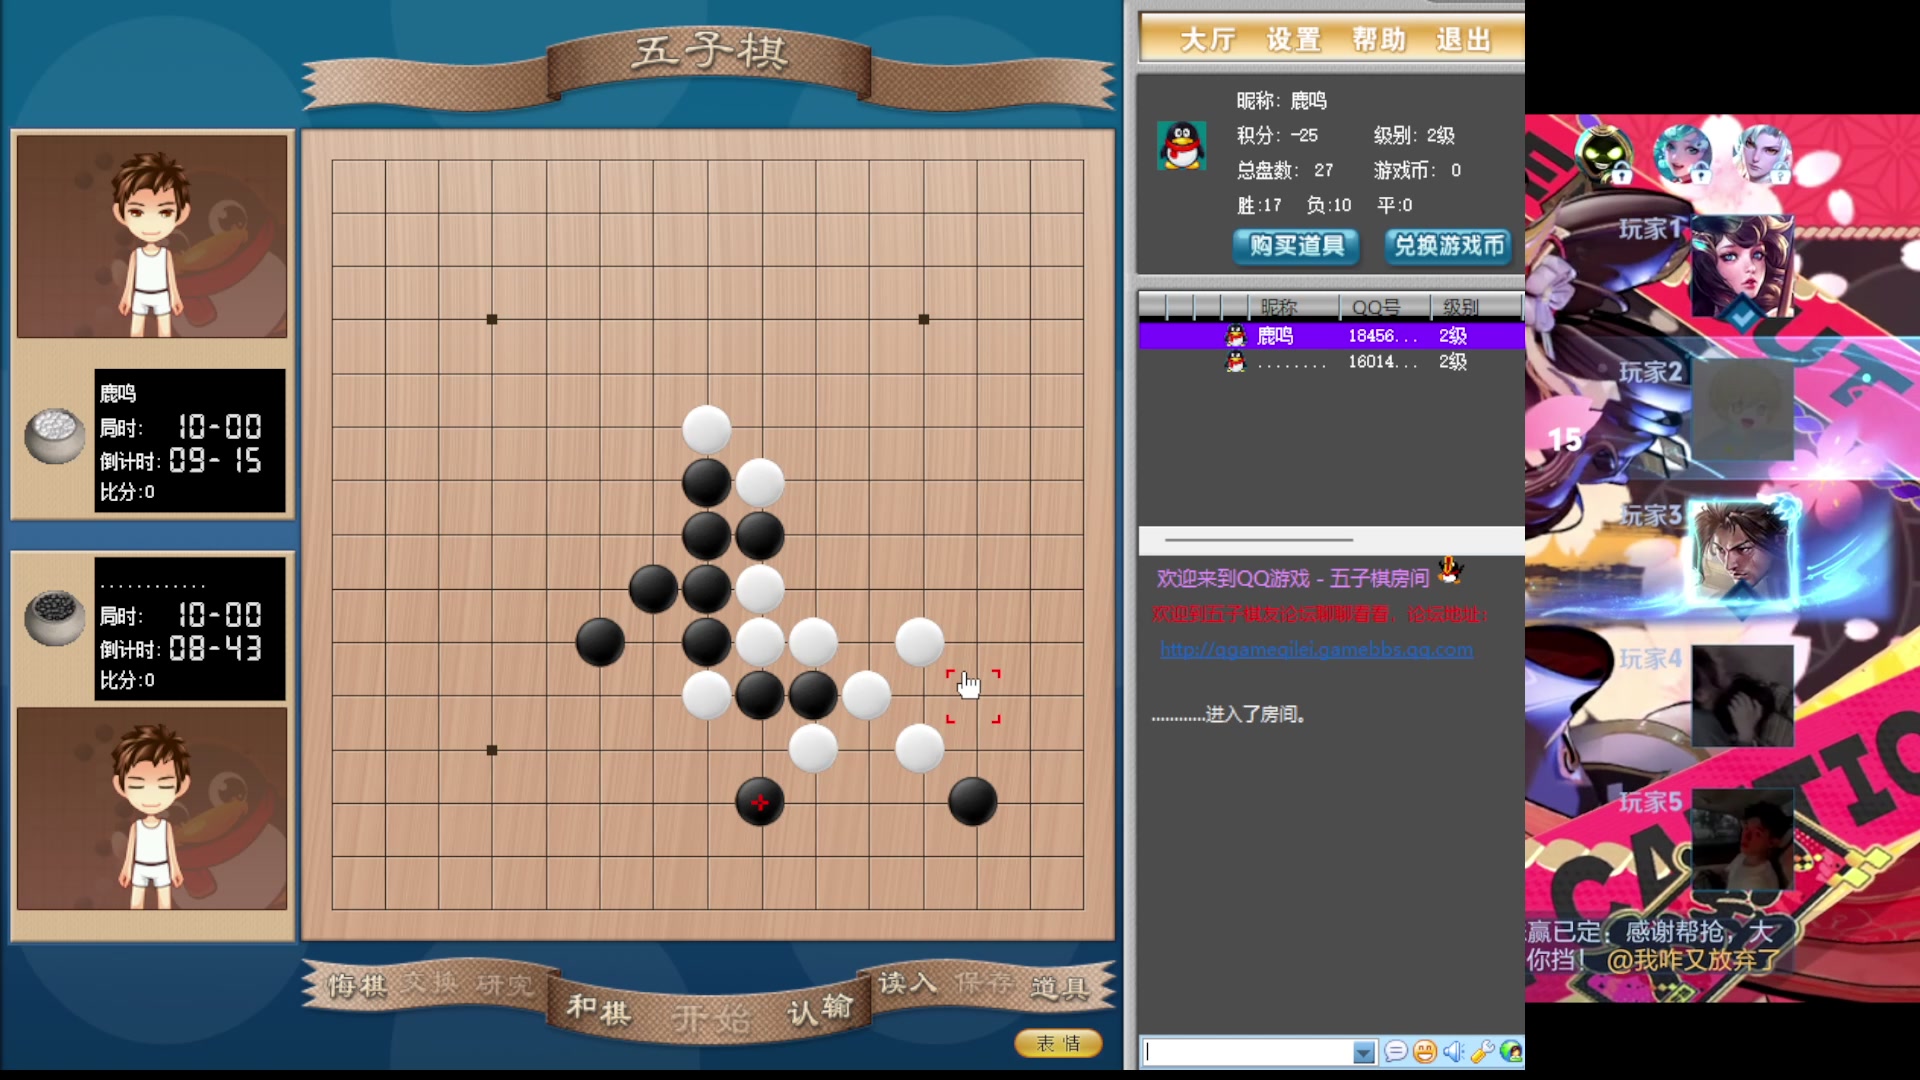
Task: Click the rightmost black stone on the board
Action: click(x=973, y=802)
